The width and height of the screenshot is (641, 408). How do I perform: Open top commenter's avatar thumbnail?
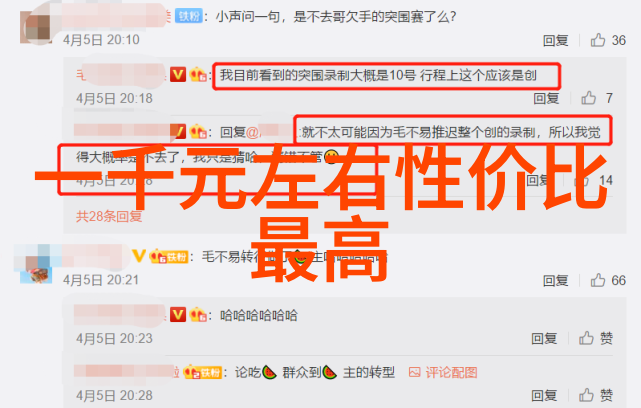pyautogui.click(x=36, y=27)
